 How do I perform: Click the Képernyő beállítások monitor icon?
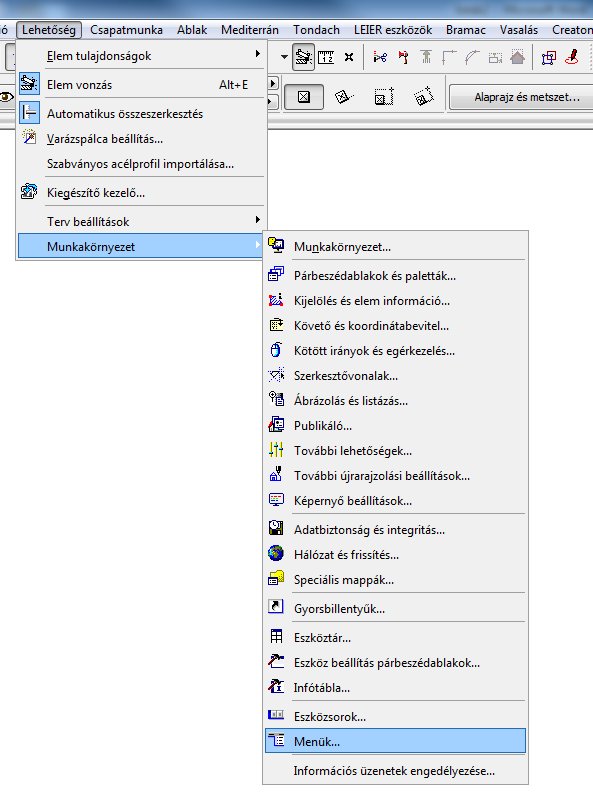point(276,499)
